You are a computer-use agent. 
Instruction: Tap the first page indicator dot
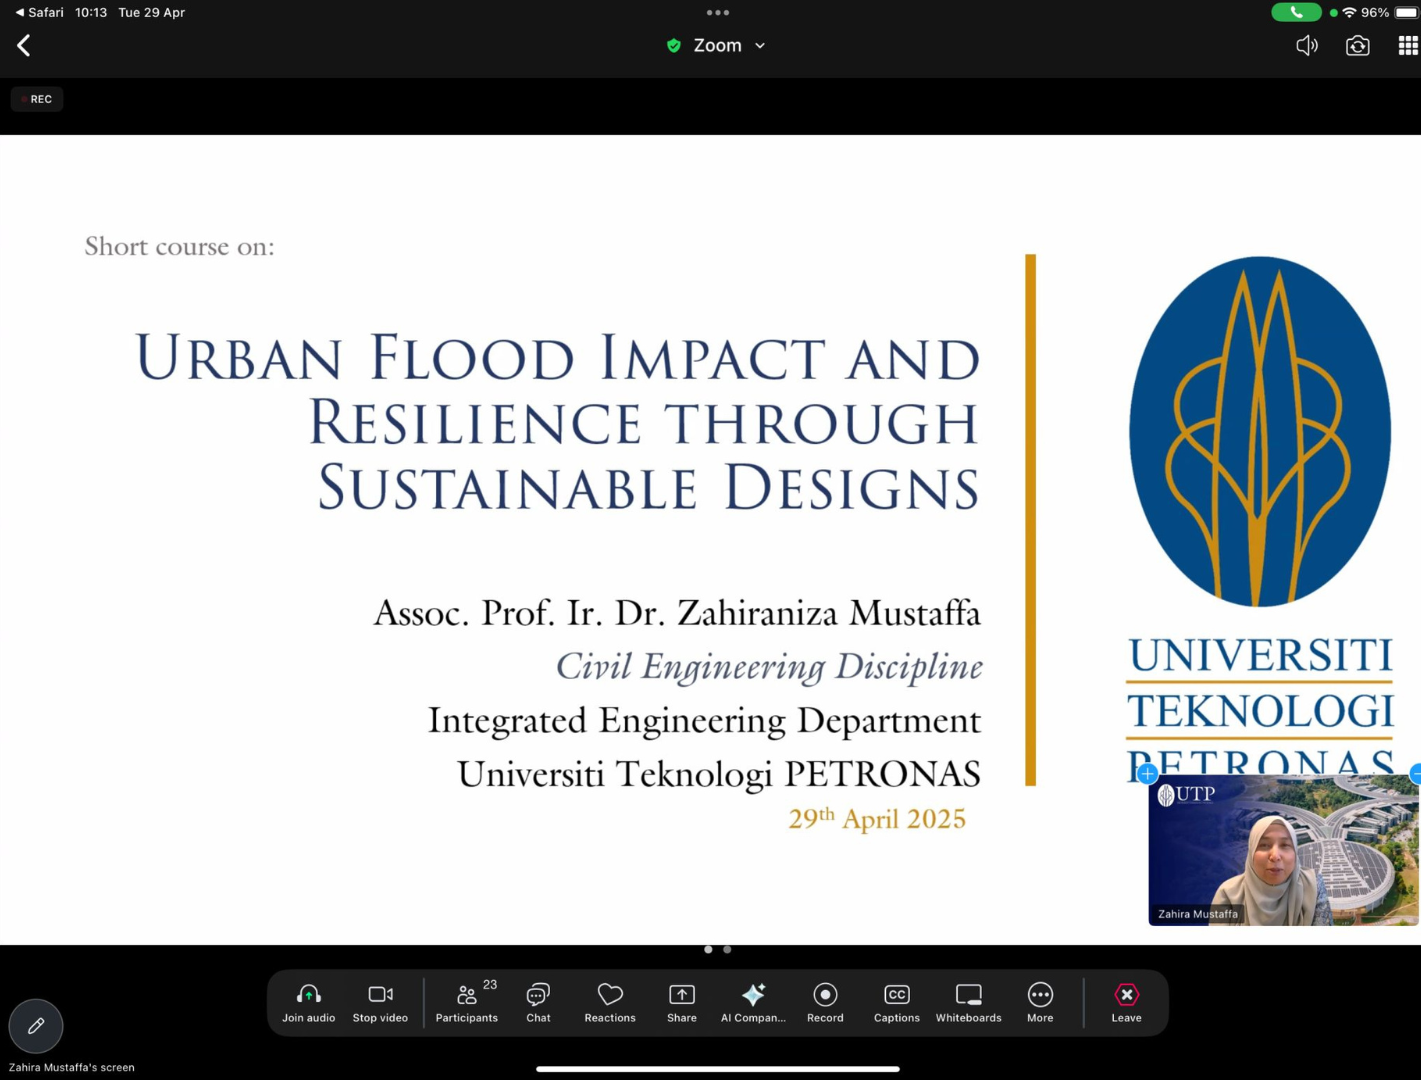click(x=708, y=950)
